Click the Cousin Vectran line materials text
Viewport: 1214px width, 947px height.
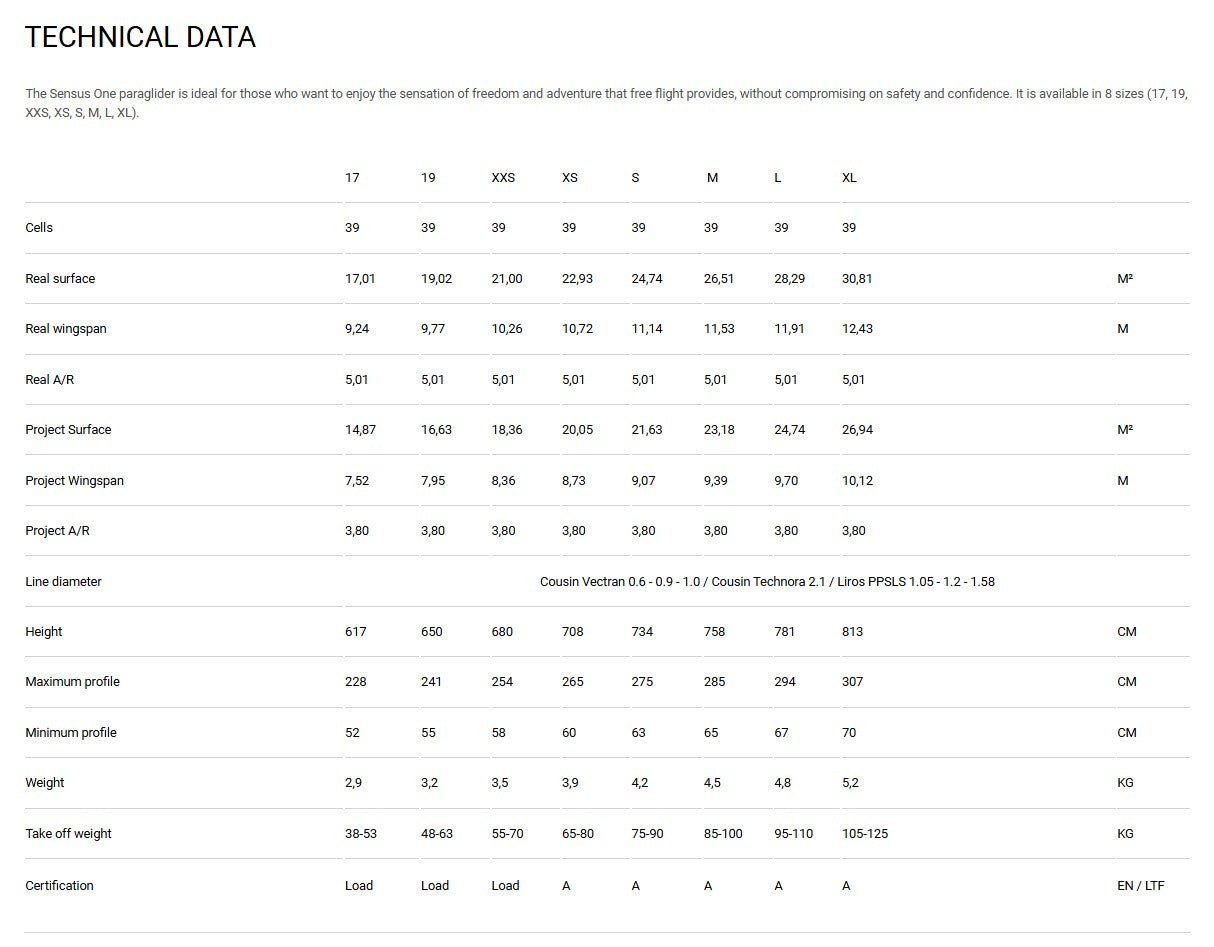(767, 582)
